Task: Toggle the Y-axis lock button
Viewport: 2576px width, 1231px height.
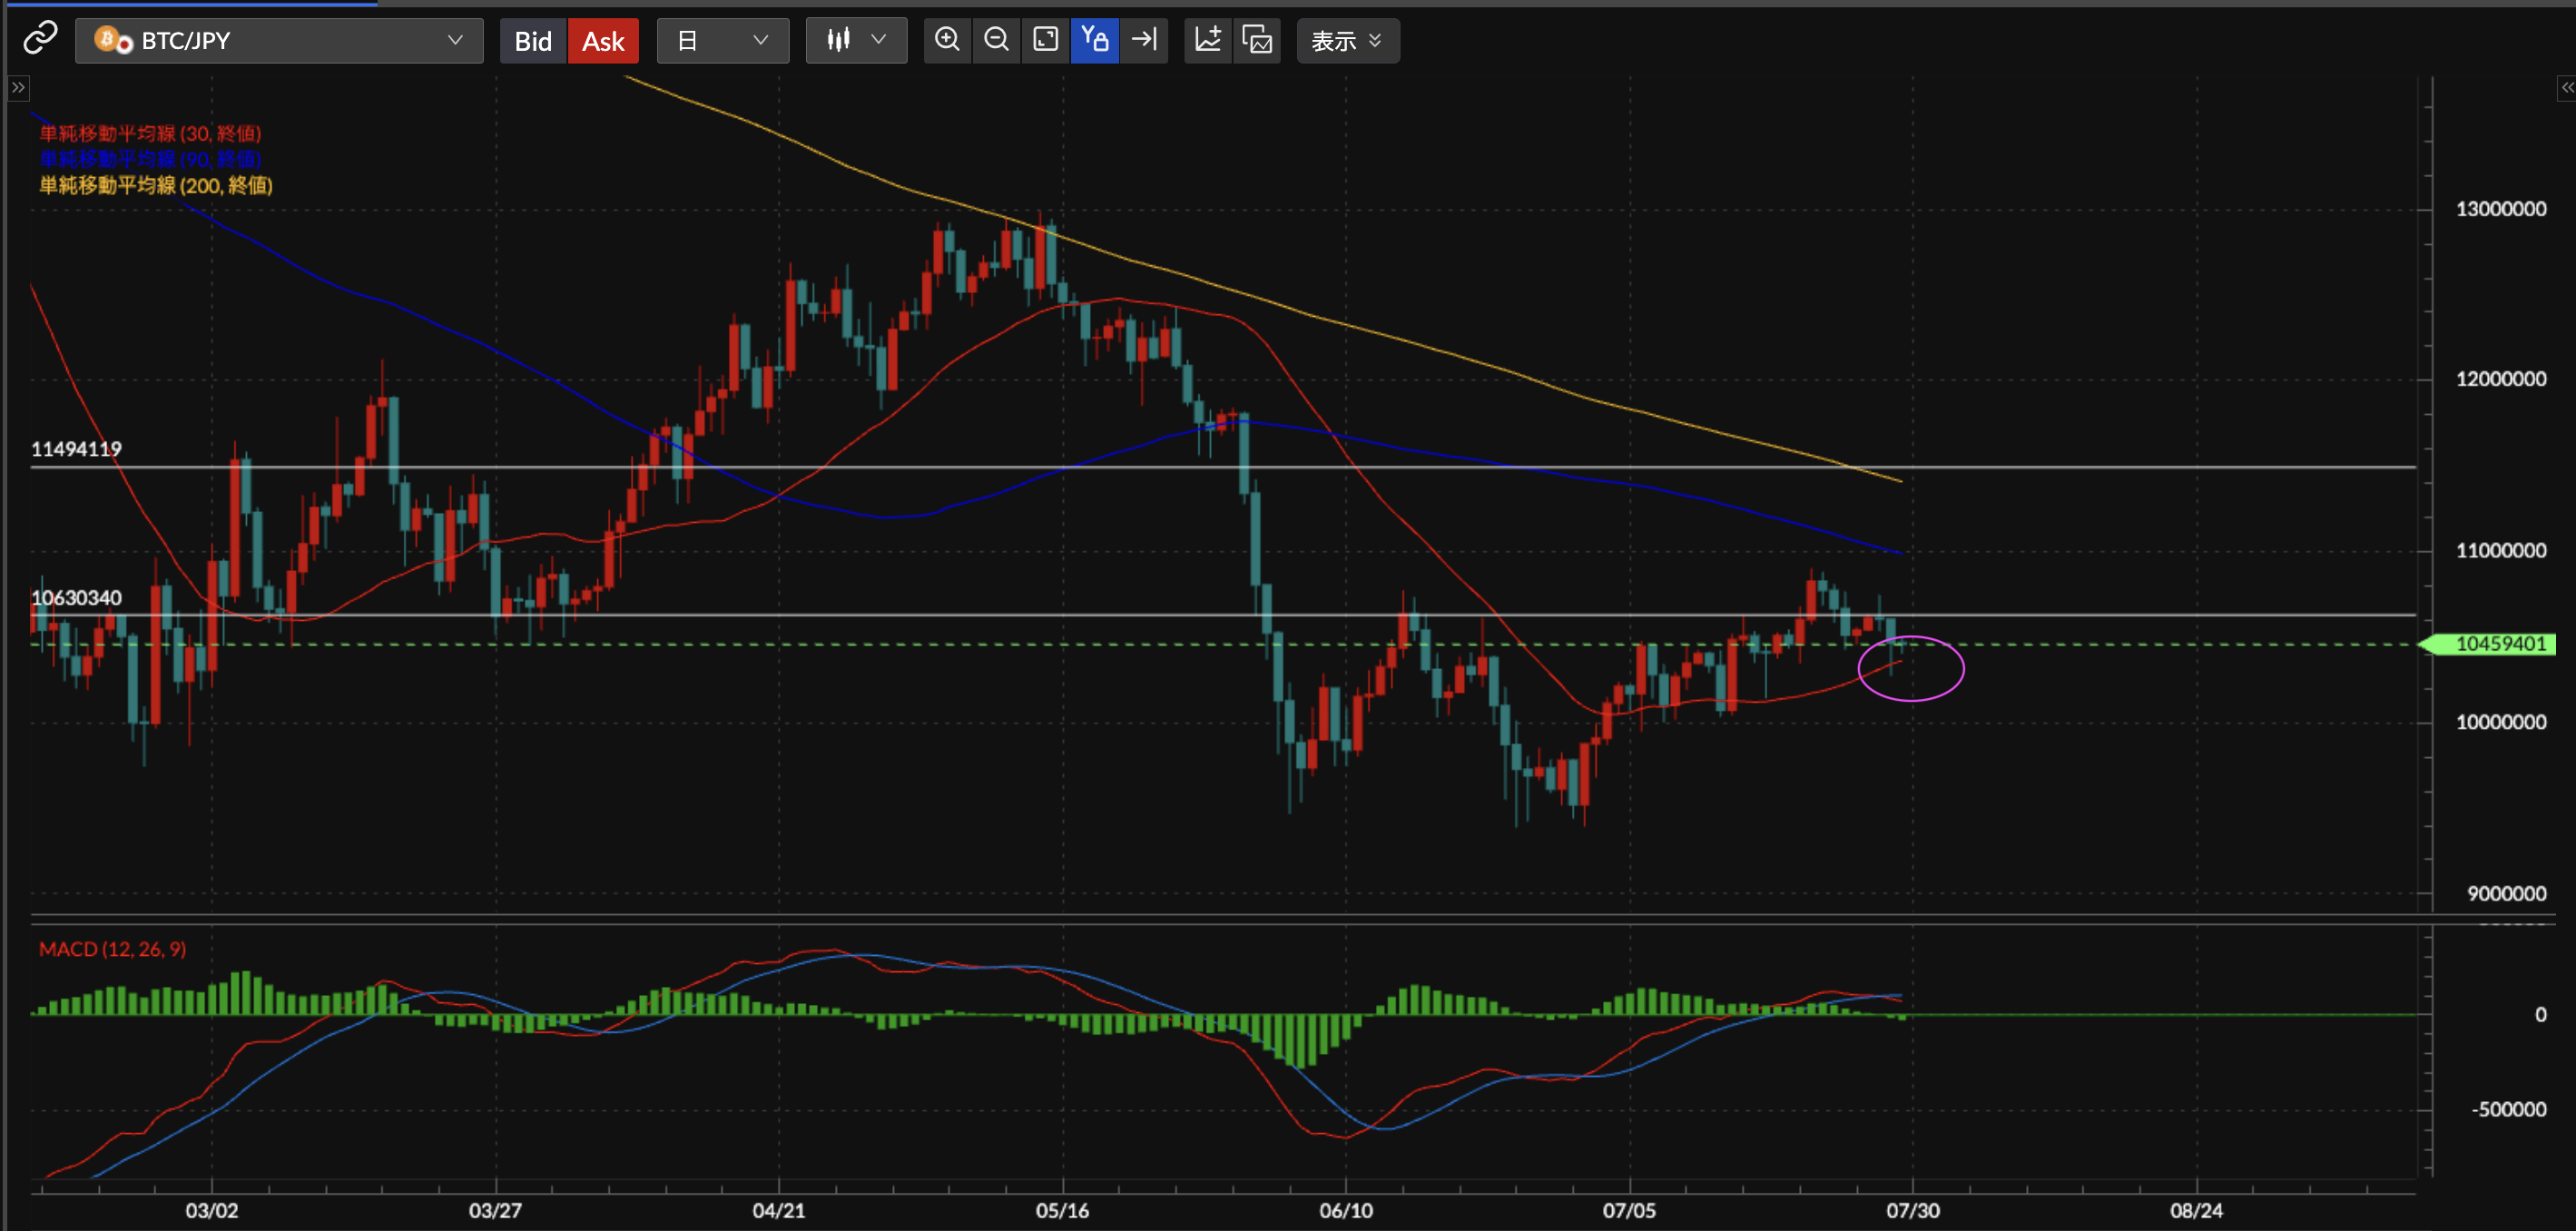Action: click(x=1094, y=39)
